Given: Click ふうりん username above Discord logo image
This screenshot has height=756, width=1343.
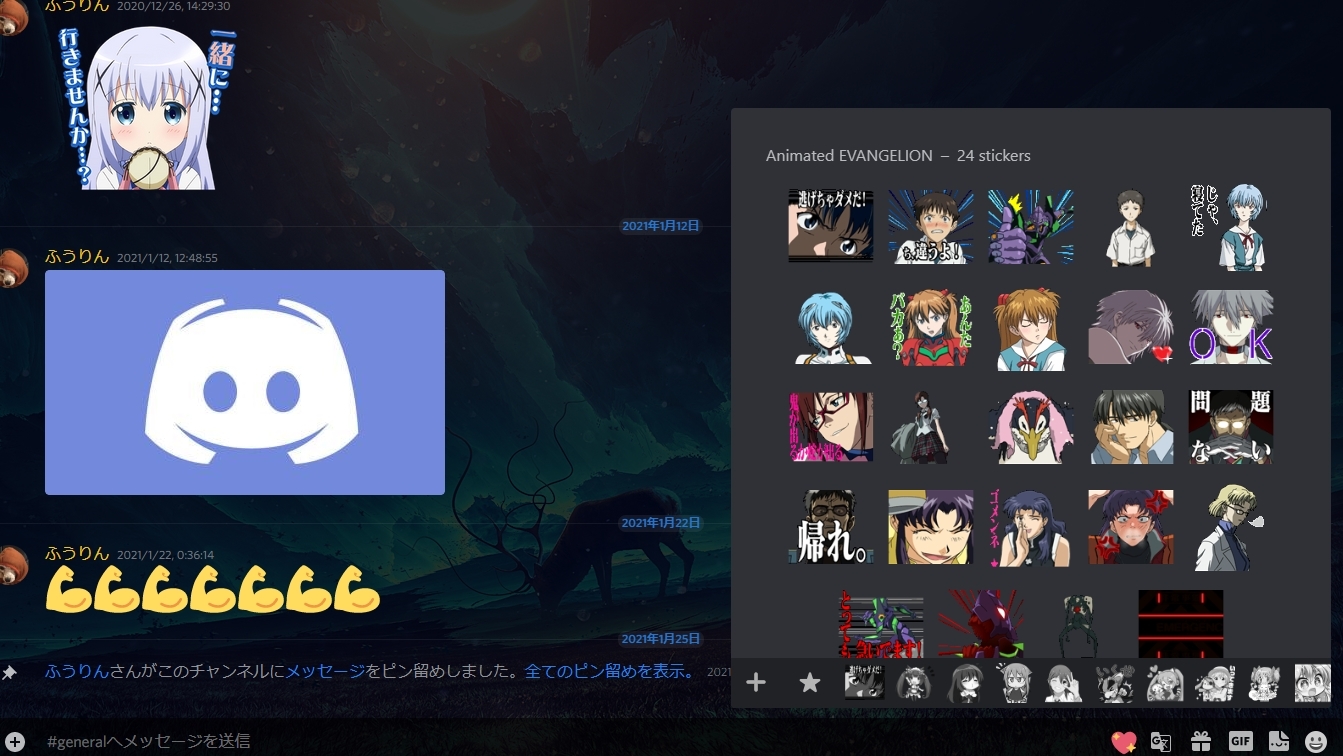Looking at the screenshot, I should pyautogui.click(x=77, y=257).
